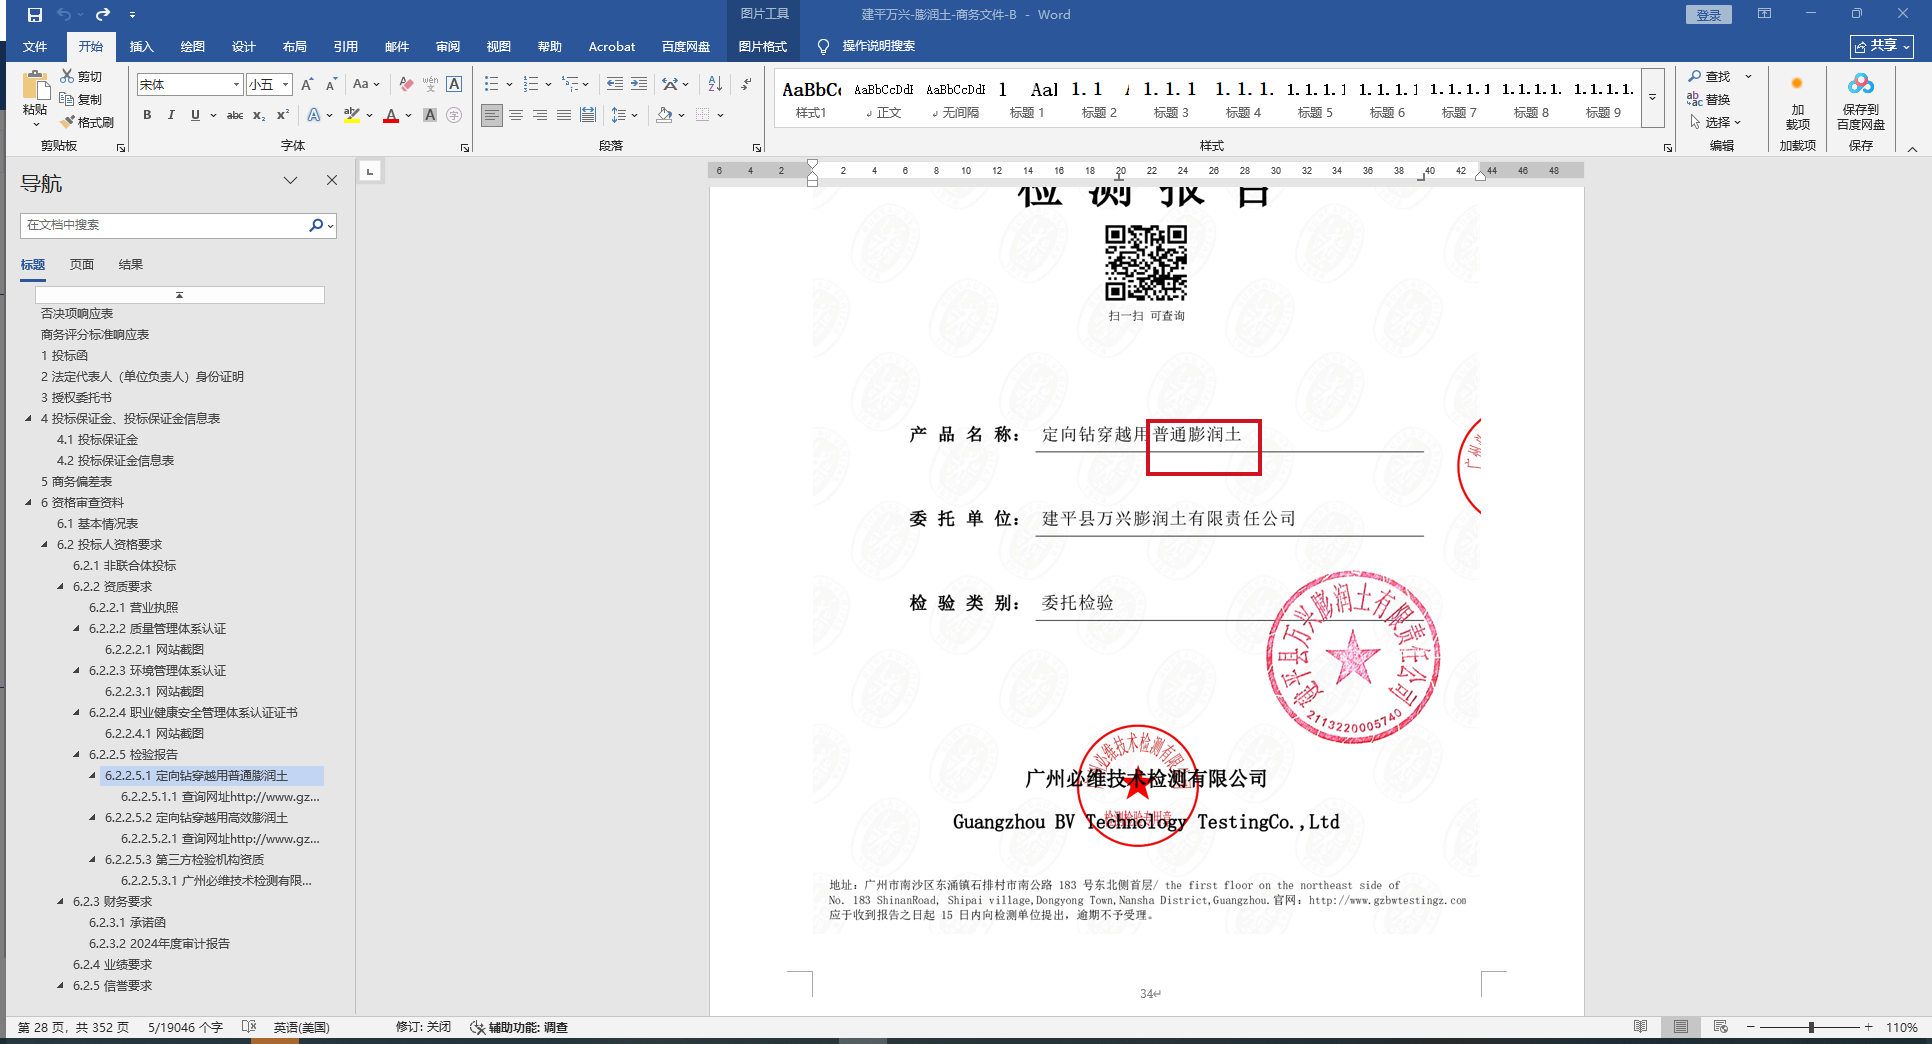Switch to Web layout view in status bar
The width and height of the screenshot is (1932, 1044).
pyautogui.click(x=1720, y=1027)
